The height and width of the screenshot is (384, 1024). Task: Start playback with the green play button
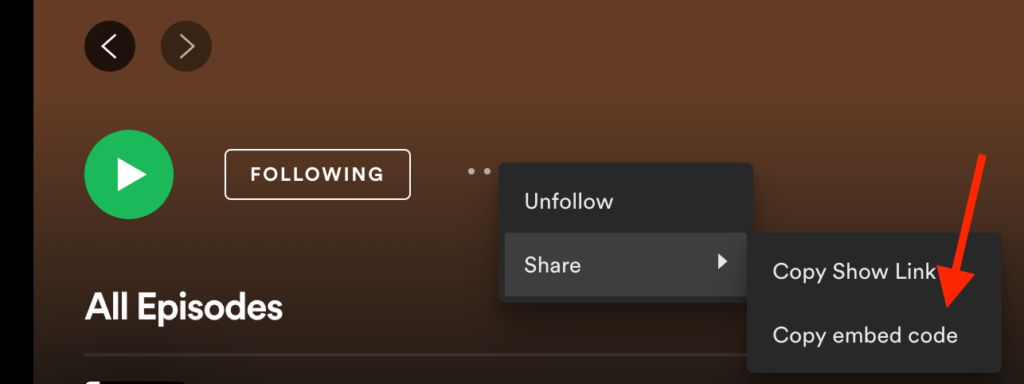tap(129, 174)
